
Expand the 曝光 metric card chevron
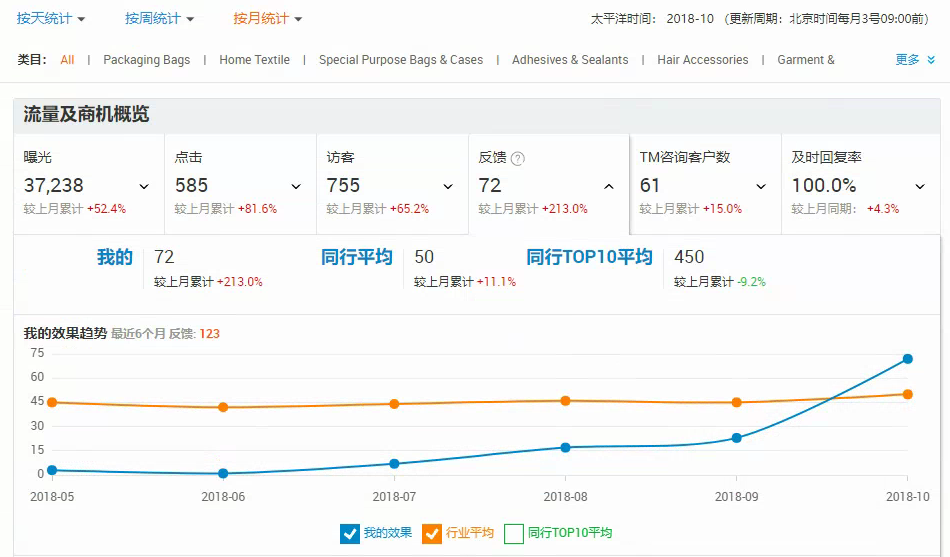coord(144,186)
